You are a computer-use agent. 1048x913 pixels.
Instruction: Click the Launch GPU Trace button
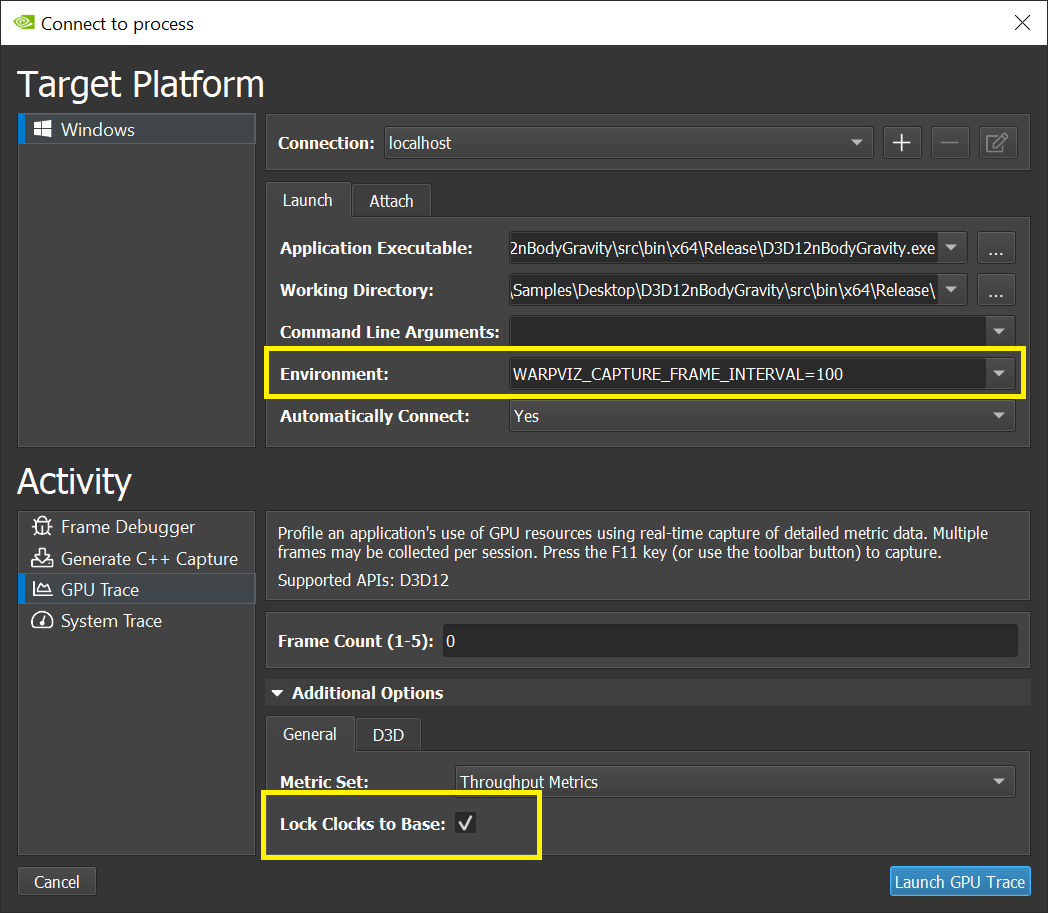coord(959,881)
